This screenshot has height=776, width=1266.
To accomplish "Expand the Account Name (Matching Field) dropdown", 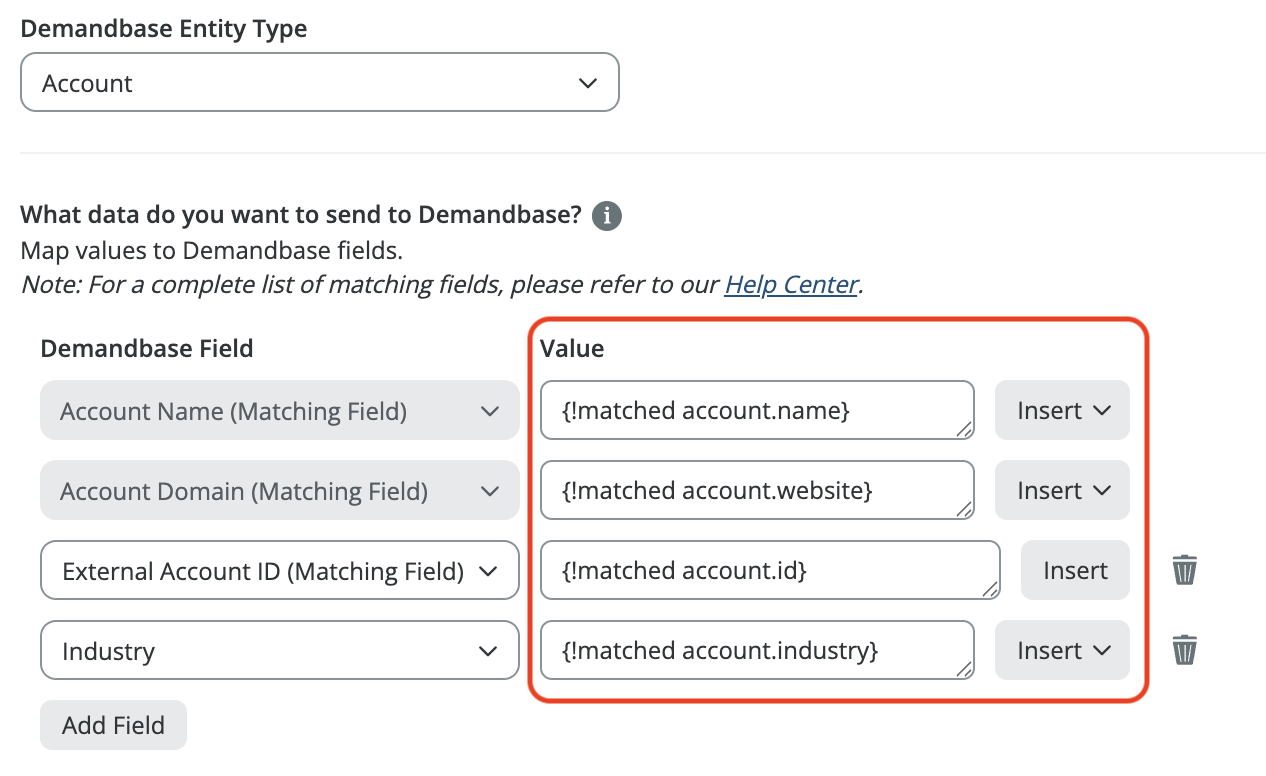I will pos(280,411).
